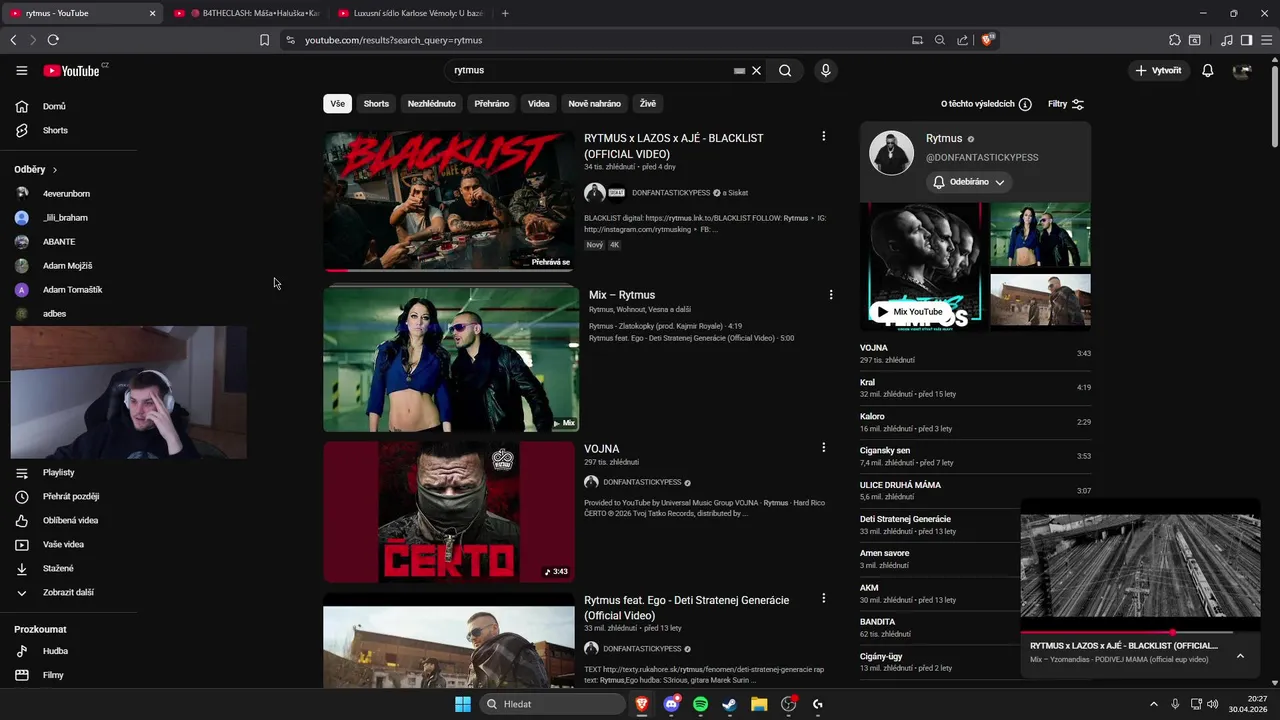
Task: Open more options for Mix – Rytmus
Action: pos(831,294)
